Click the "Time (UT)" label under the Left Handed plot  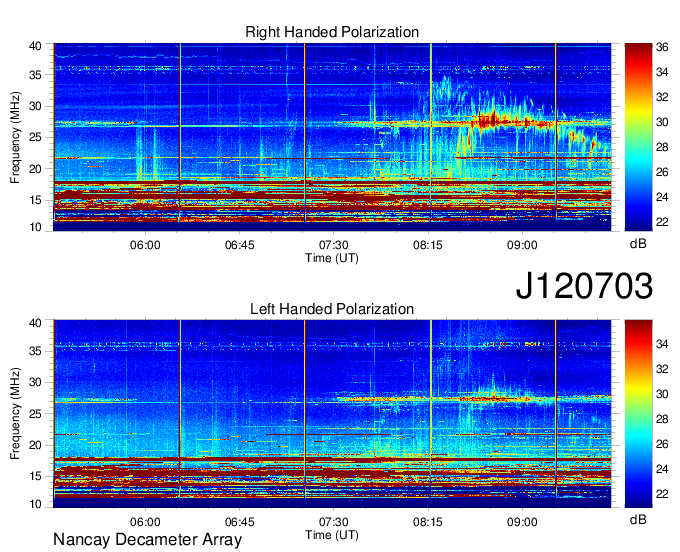pos(332,535)
